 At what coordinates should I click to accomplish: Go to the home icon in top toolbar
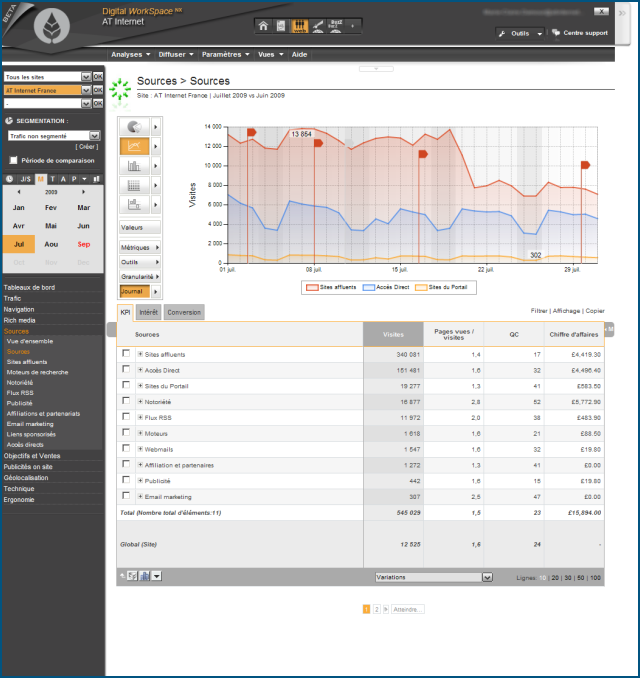tap(263, 26)
